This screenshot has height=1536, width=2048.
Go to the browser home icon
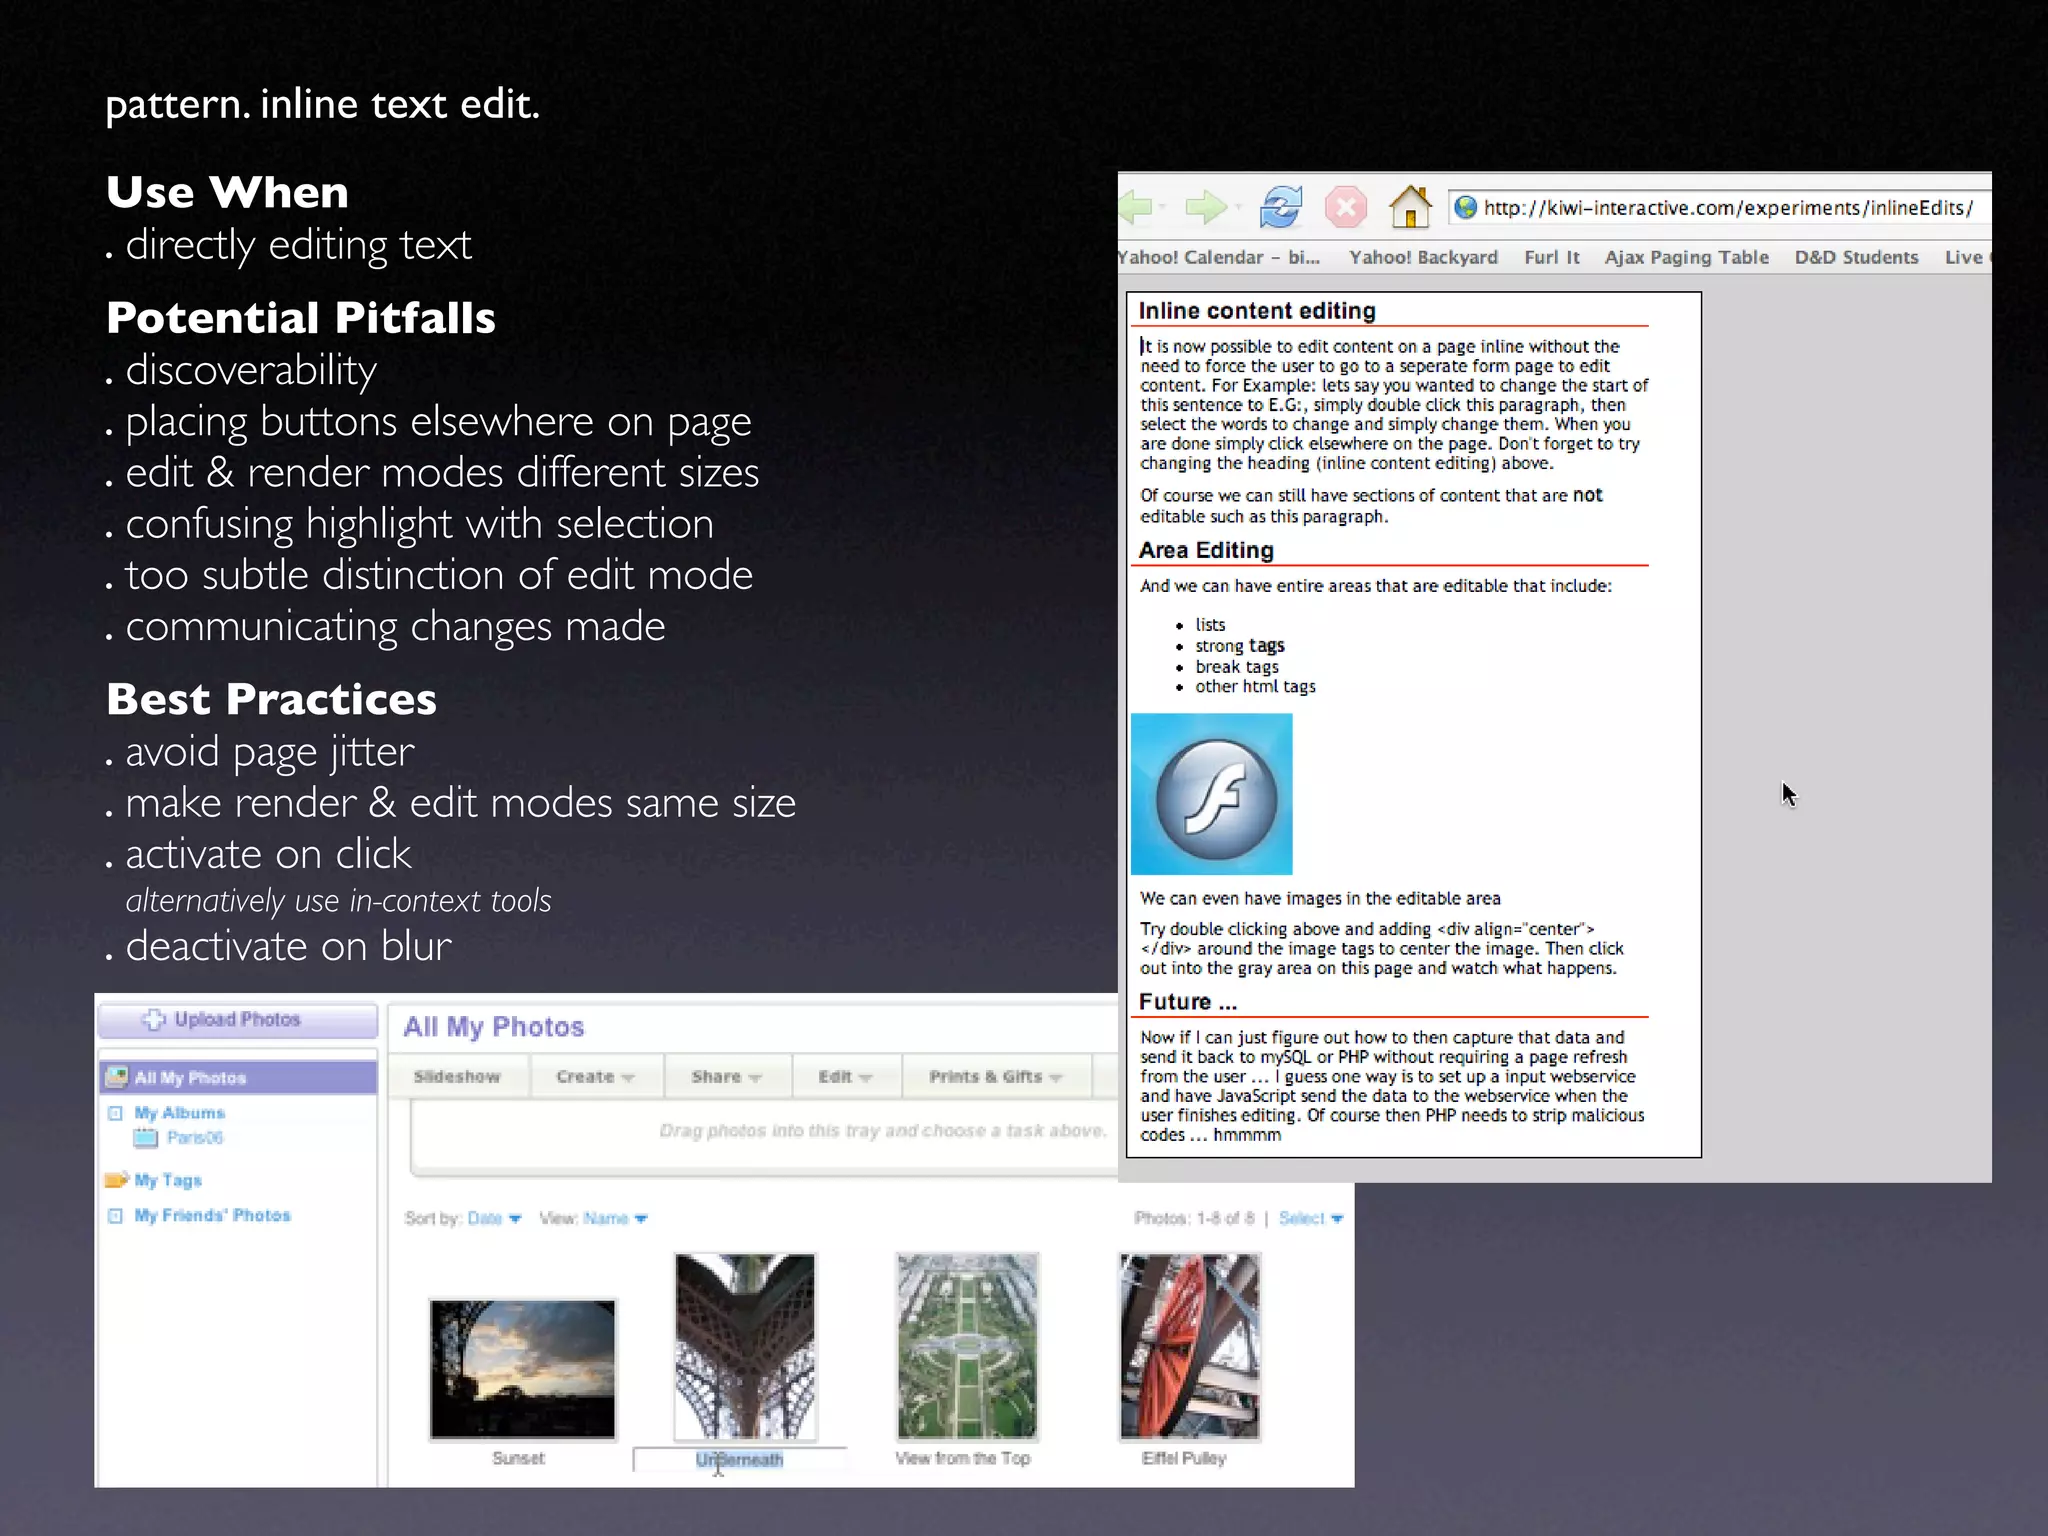[1410, 207]
